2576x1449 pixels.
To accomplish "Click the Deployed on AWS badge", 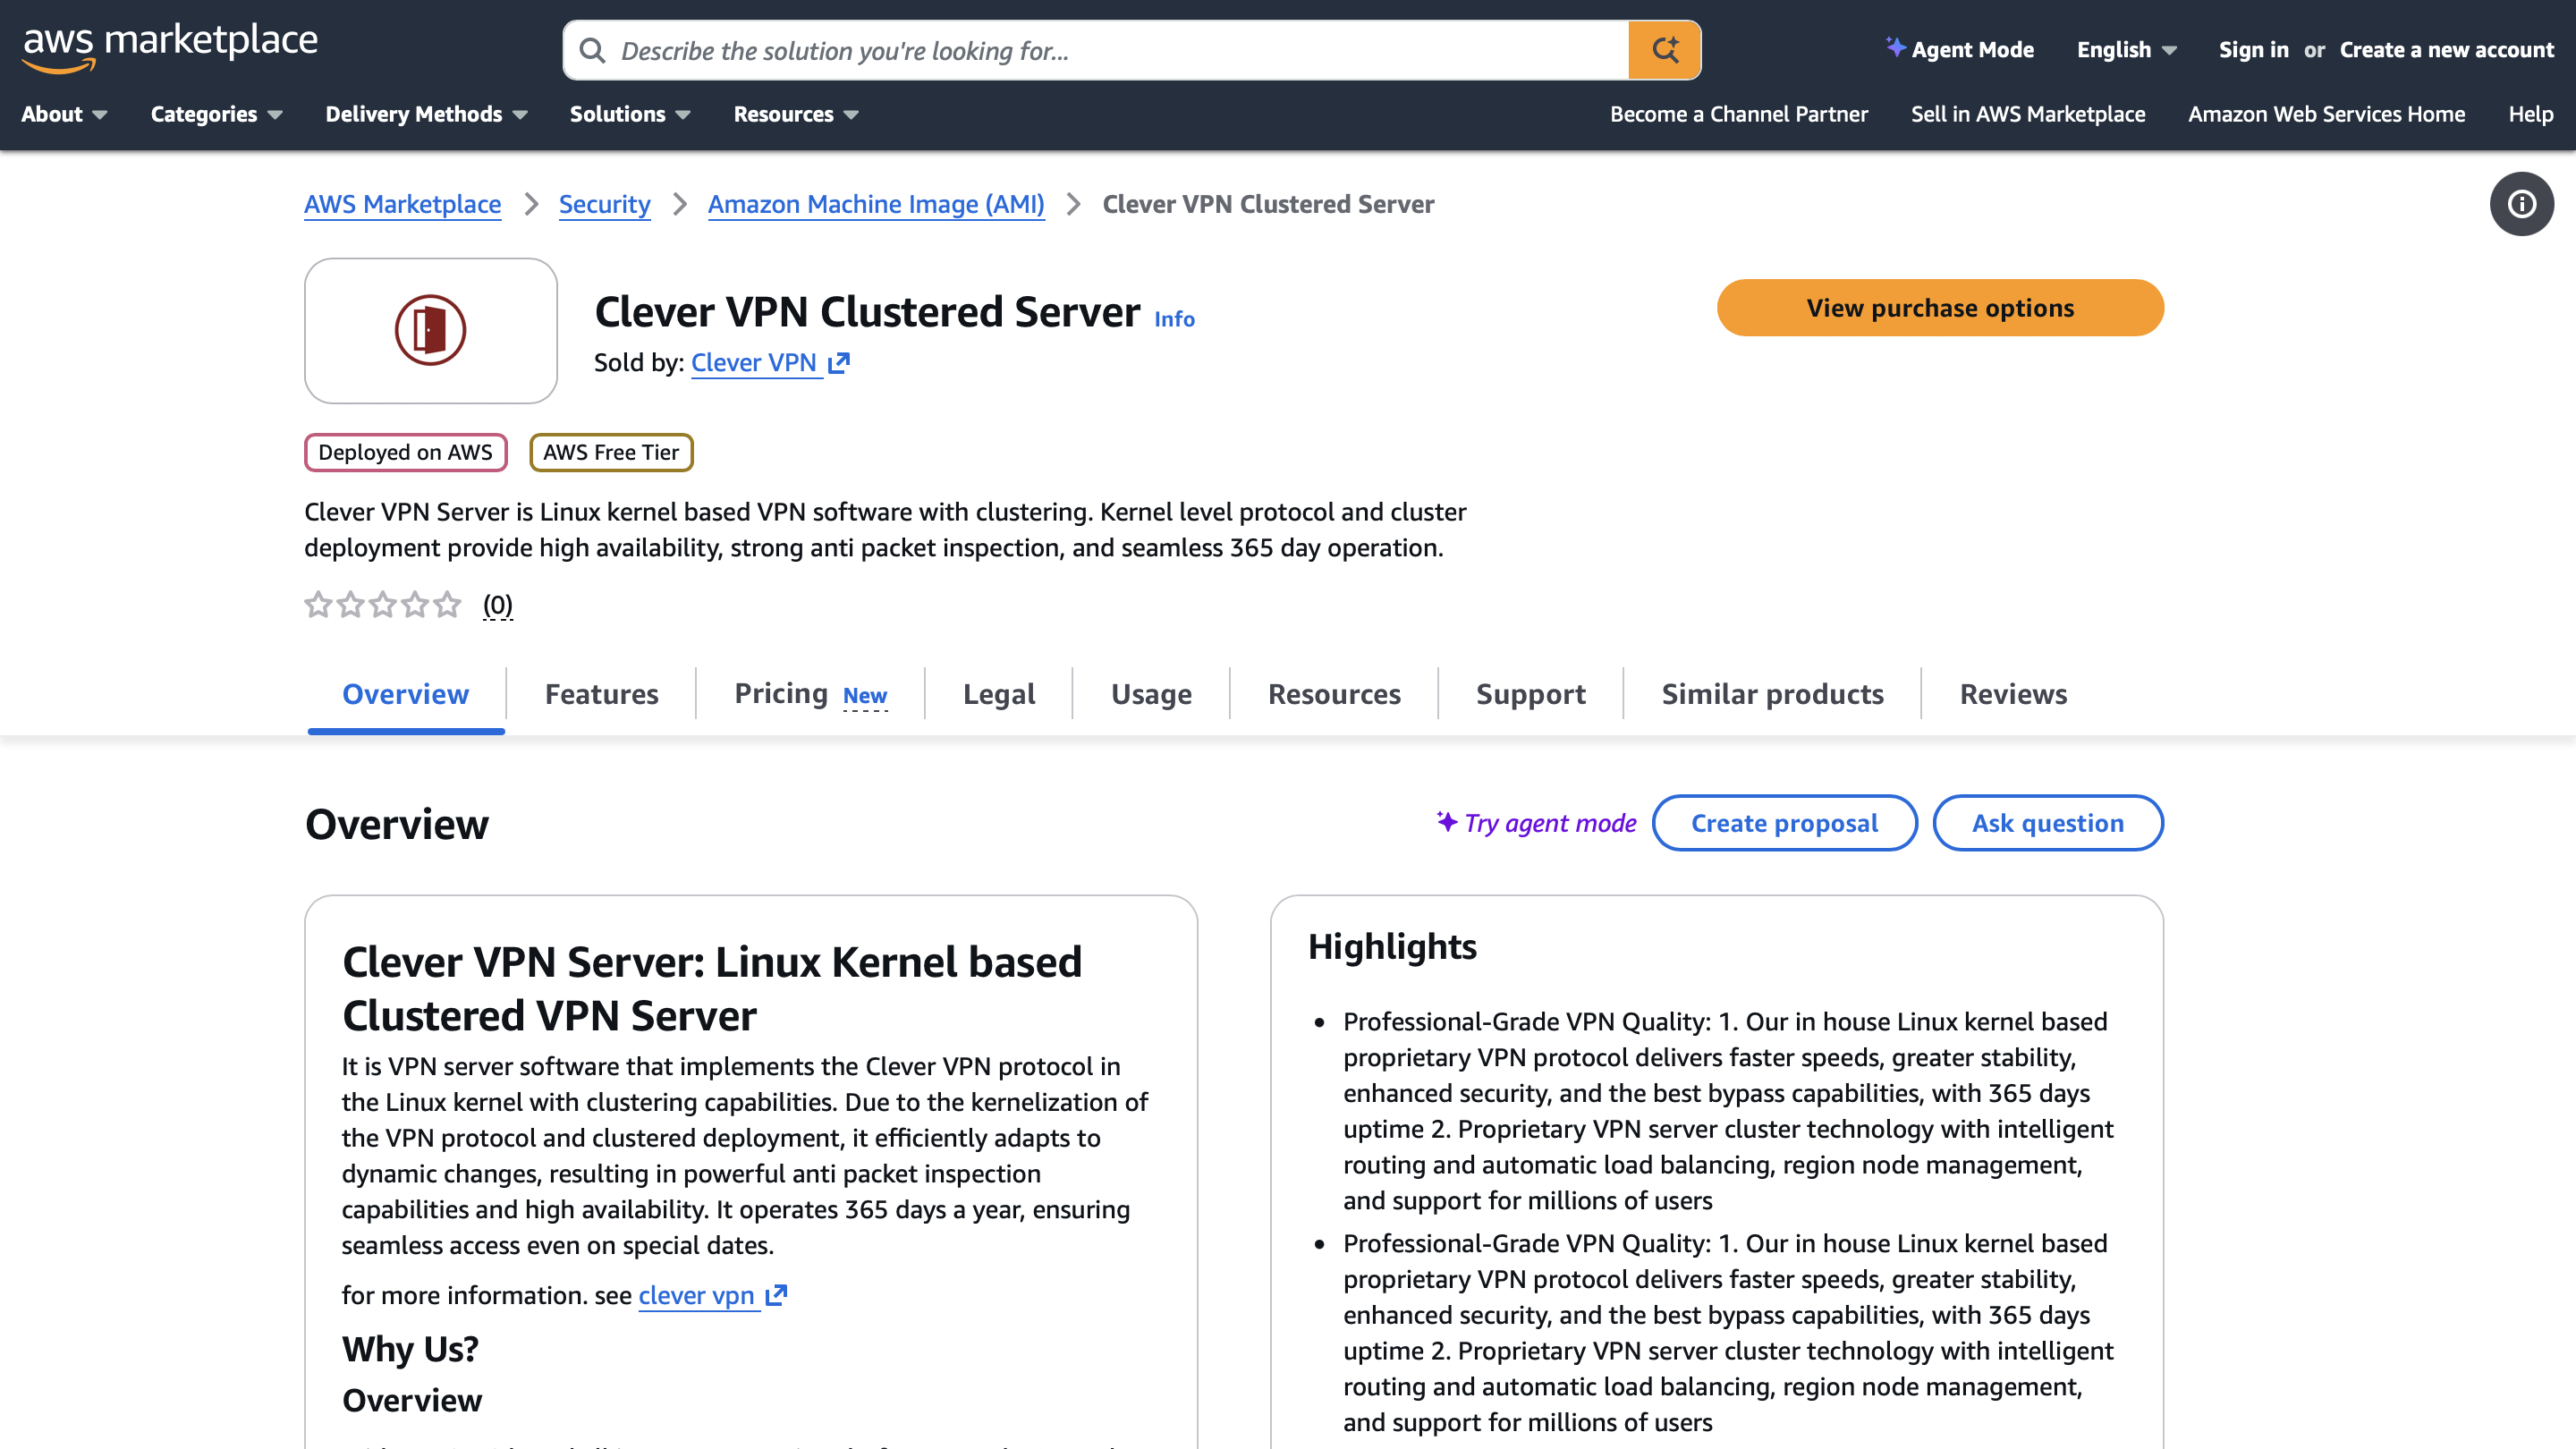I will [405, 452].
